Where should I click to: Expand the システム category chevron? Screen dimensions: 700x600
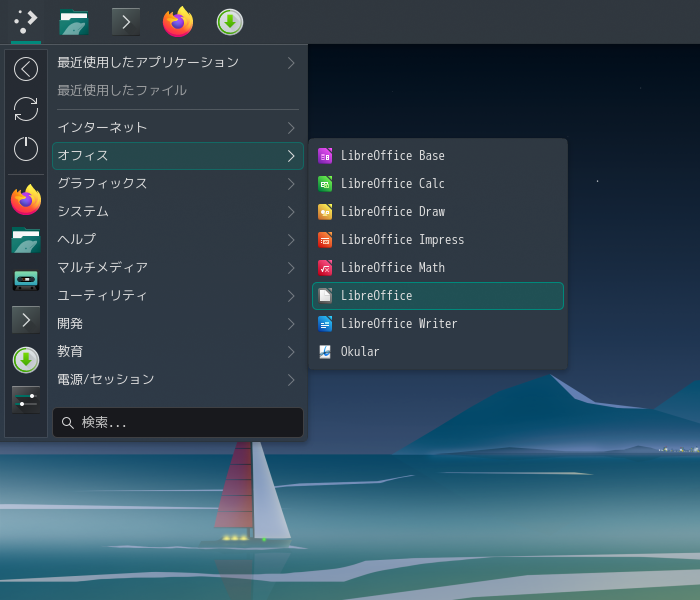[291, 212]
